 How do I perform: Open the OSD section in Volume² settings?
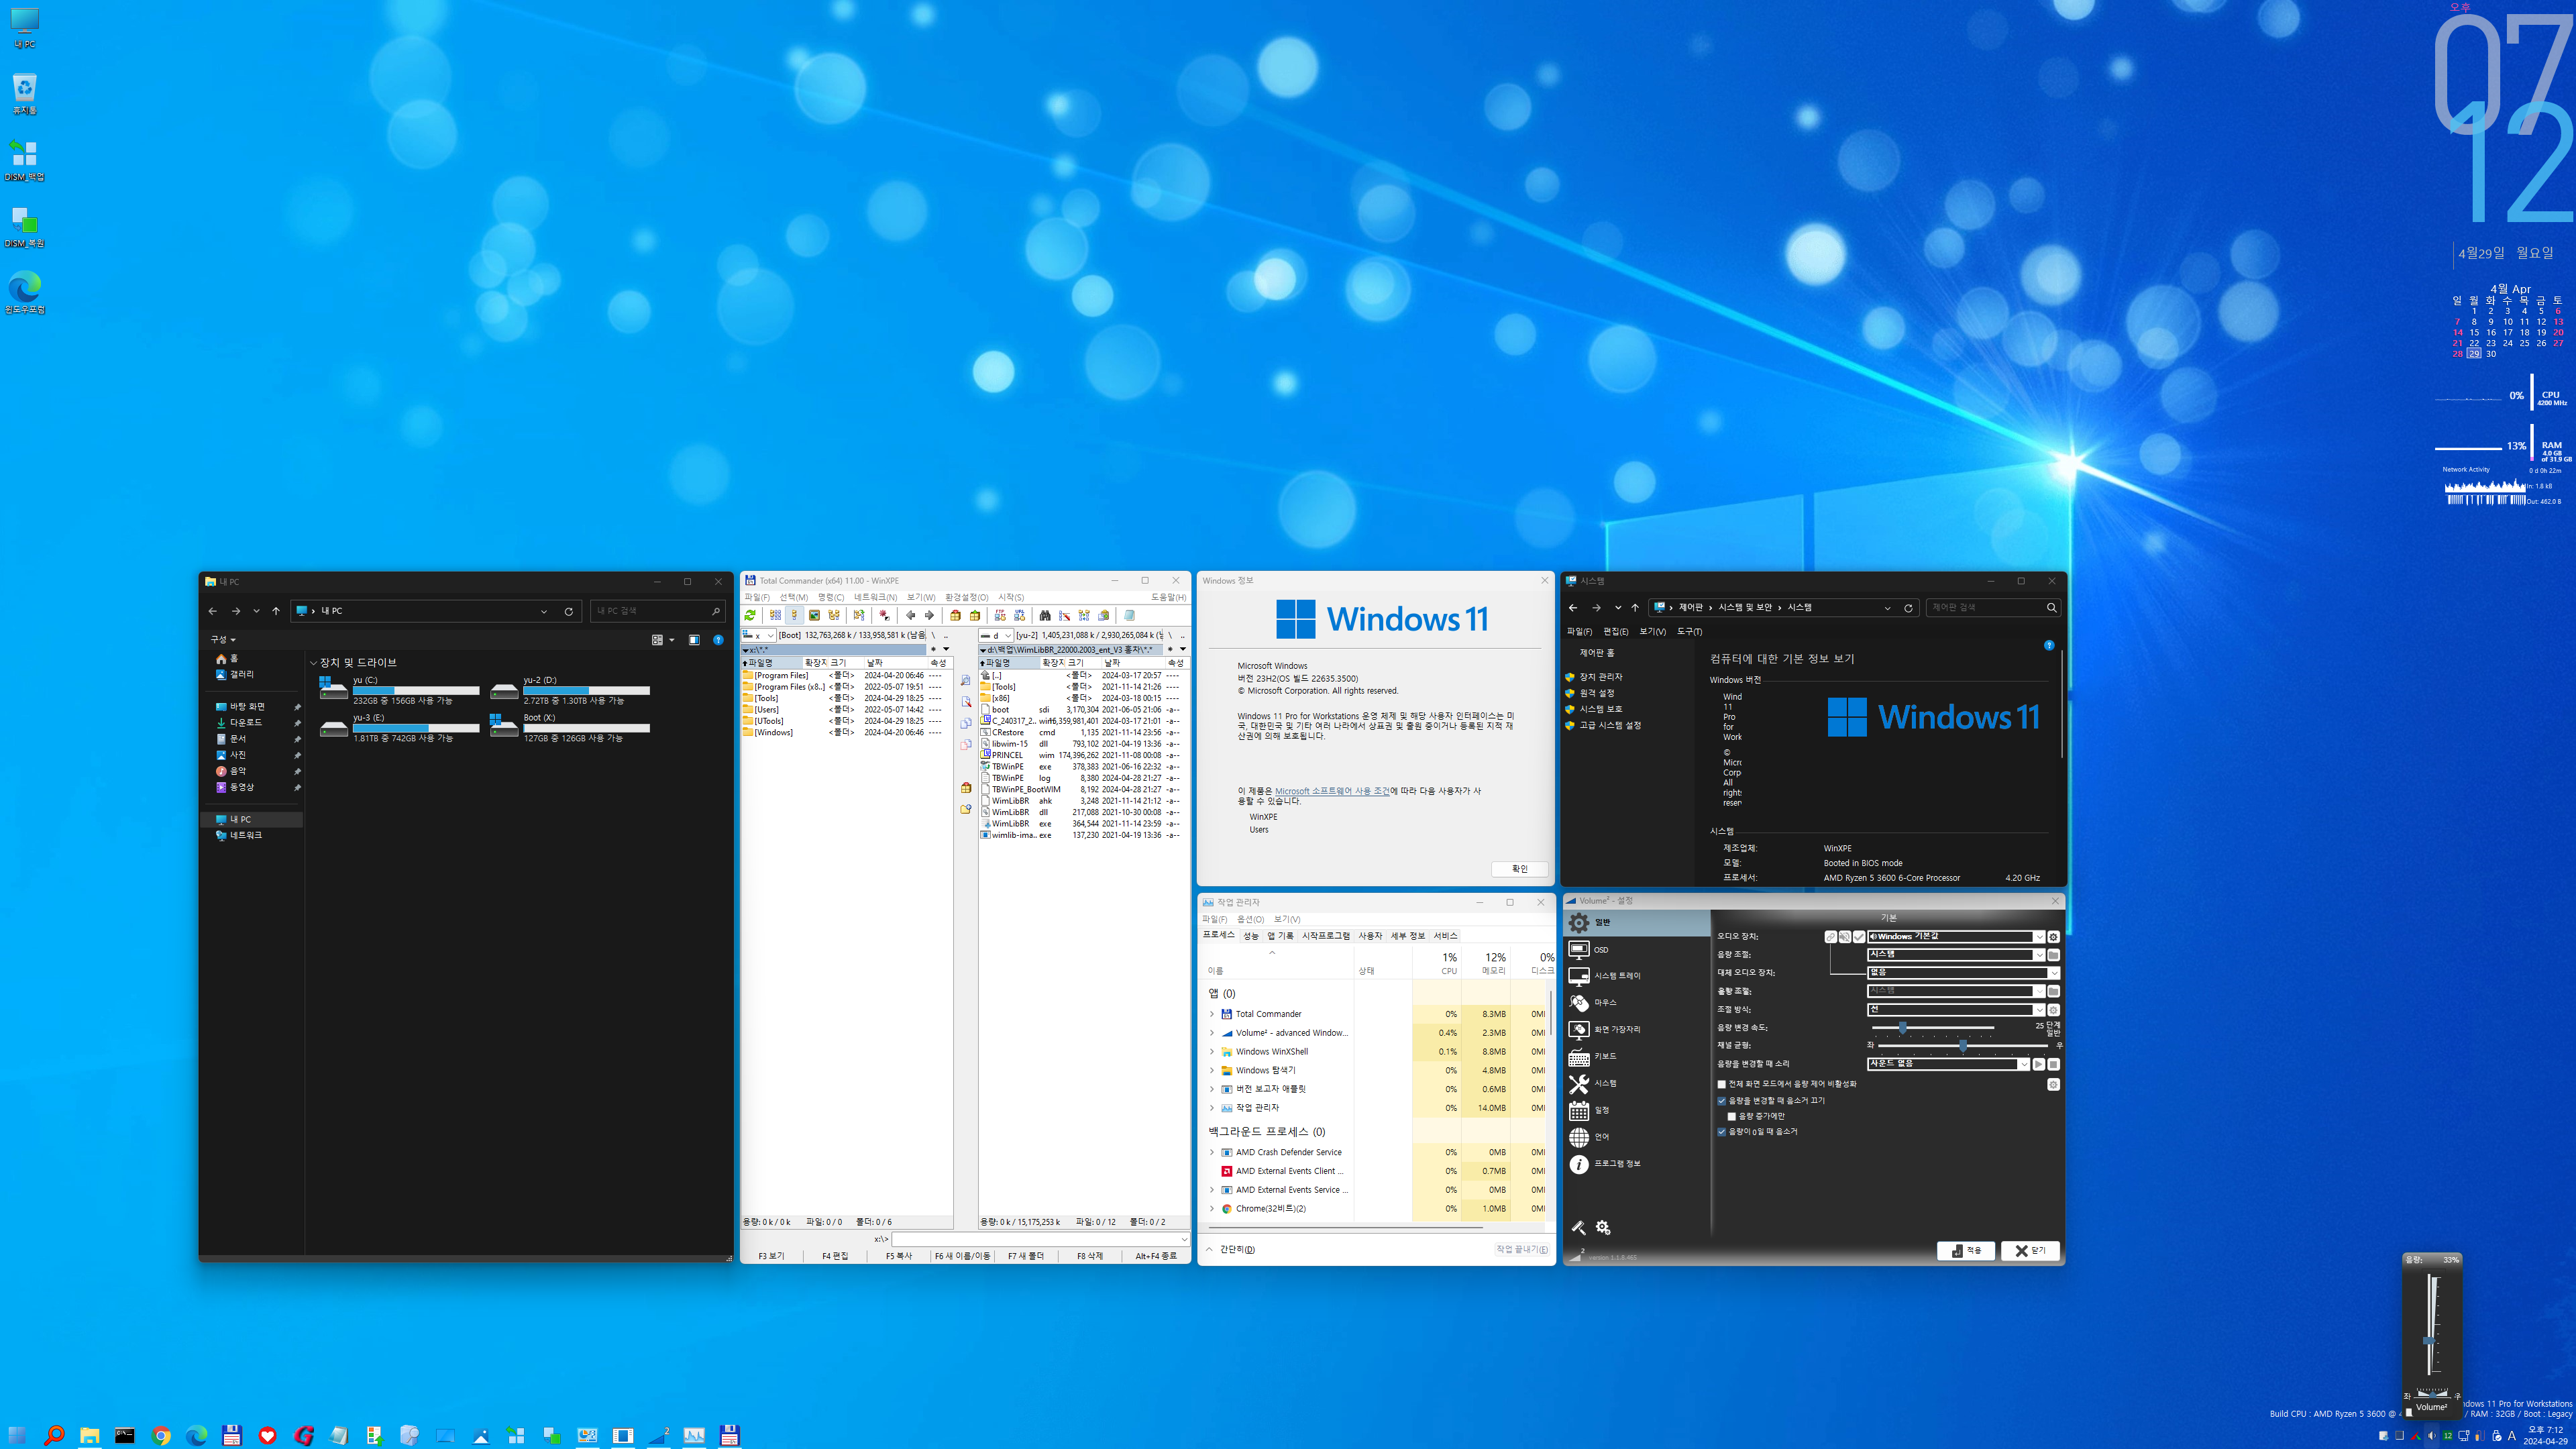tap(1637, 949)
